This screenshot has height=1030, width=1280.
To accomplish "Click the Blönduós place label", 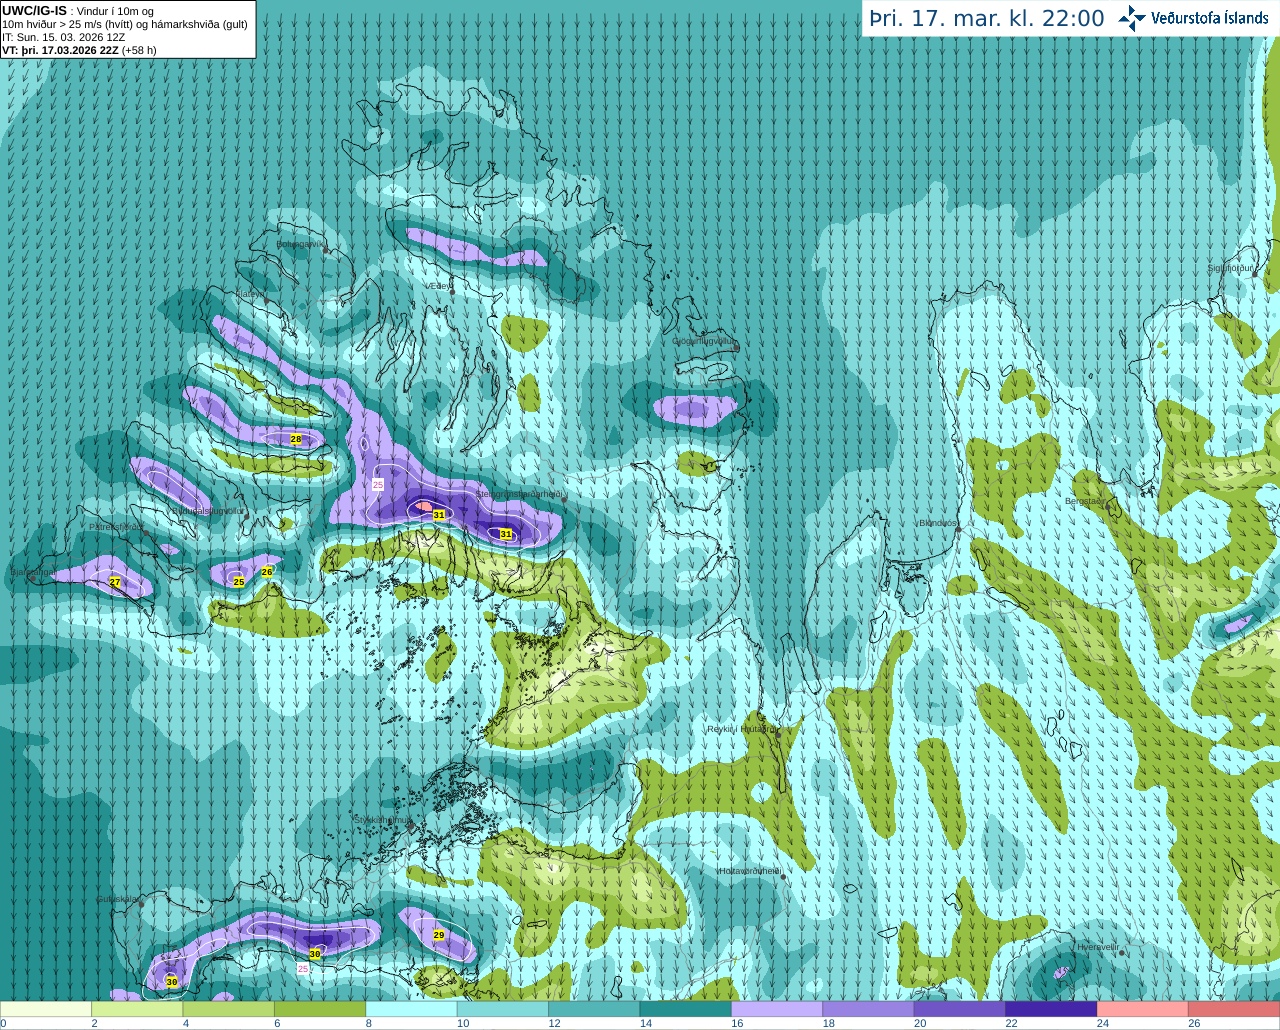I will 938,523.
